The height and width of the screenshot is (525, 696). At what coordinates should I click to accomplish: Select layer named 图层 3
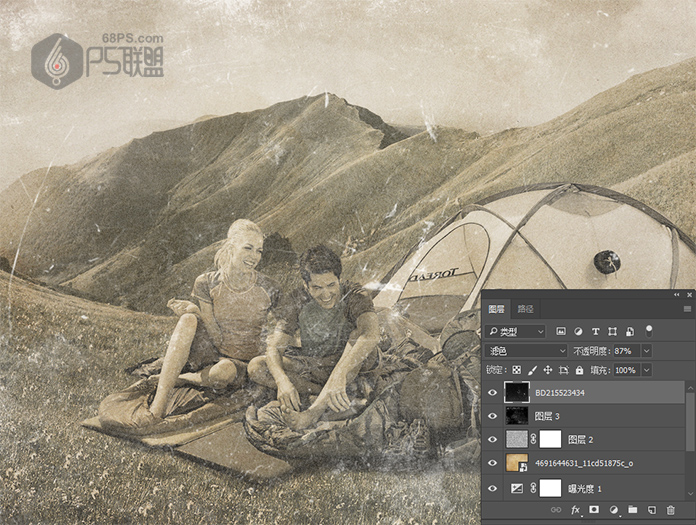point(547,416)
